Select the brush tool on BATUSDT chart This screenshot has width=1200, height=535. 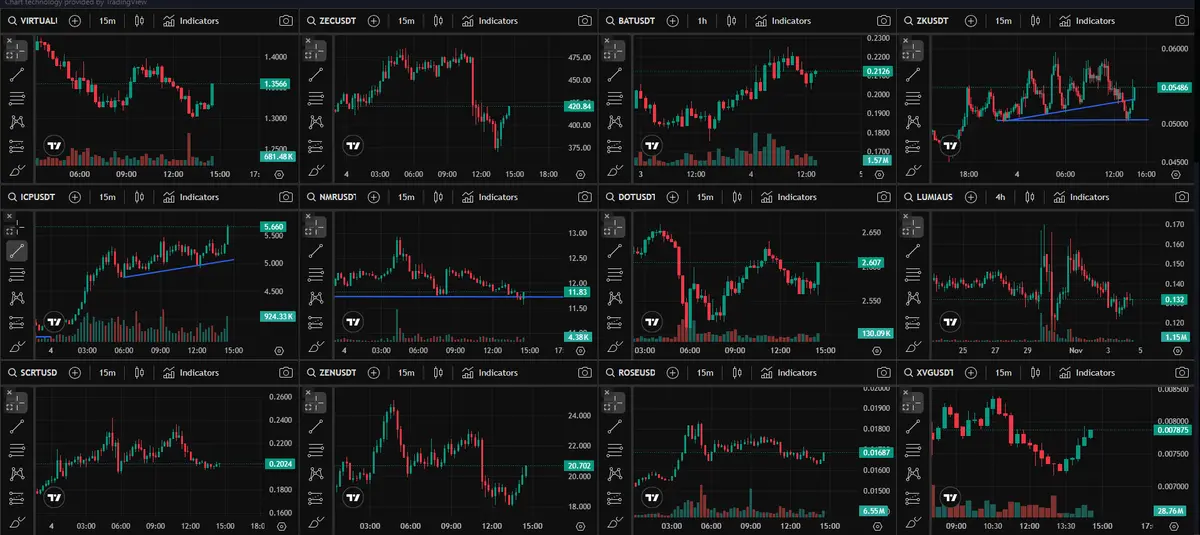pos(615,170)
